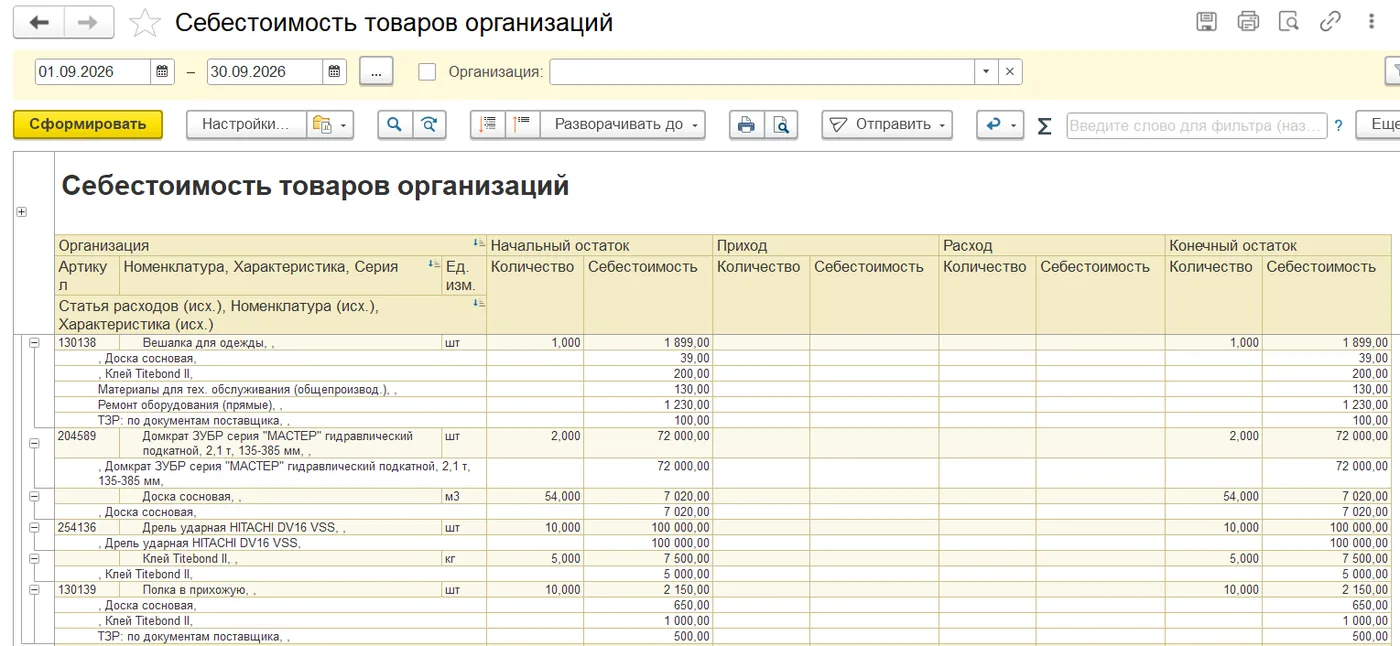Collapse the Дрель ударная HITACHI group

pos(34,527)
